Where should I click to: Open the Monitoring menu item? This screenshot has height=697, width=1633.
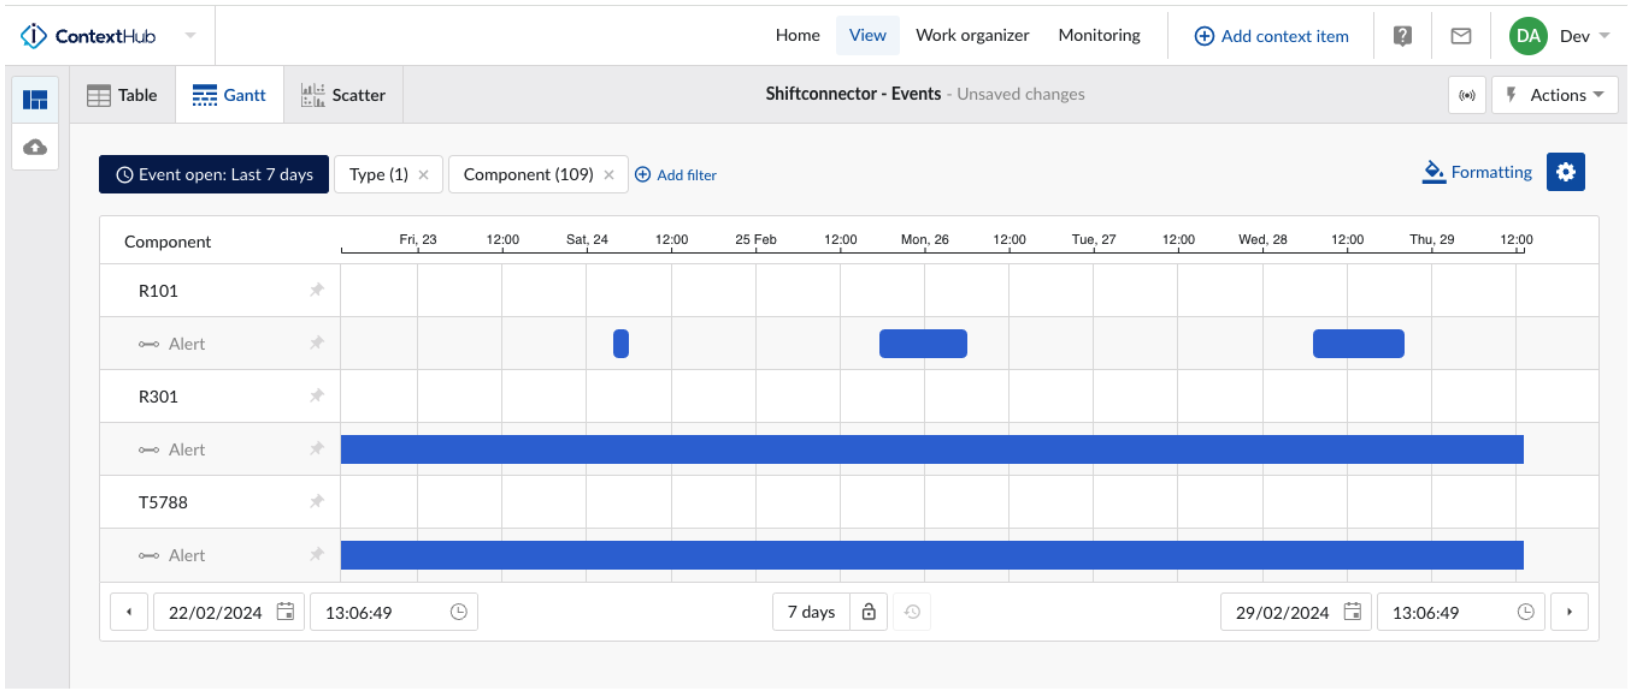[x=1098, y=35]
